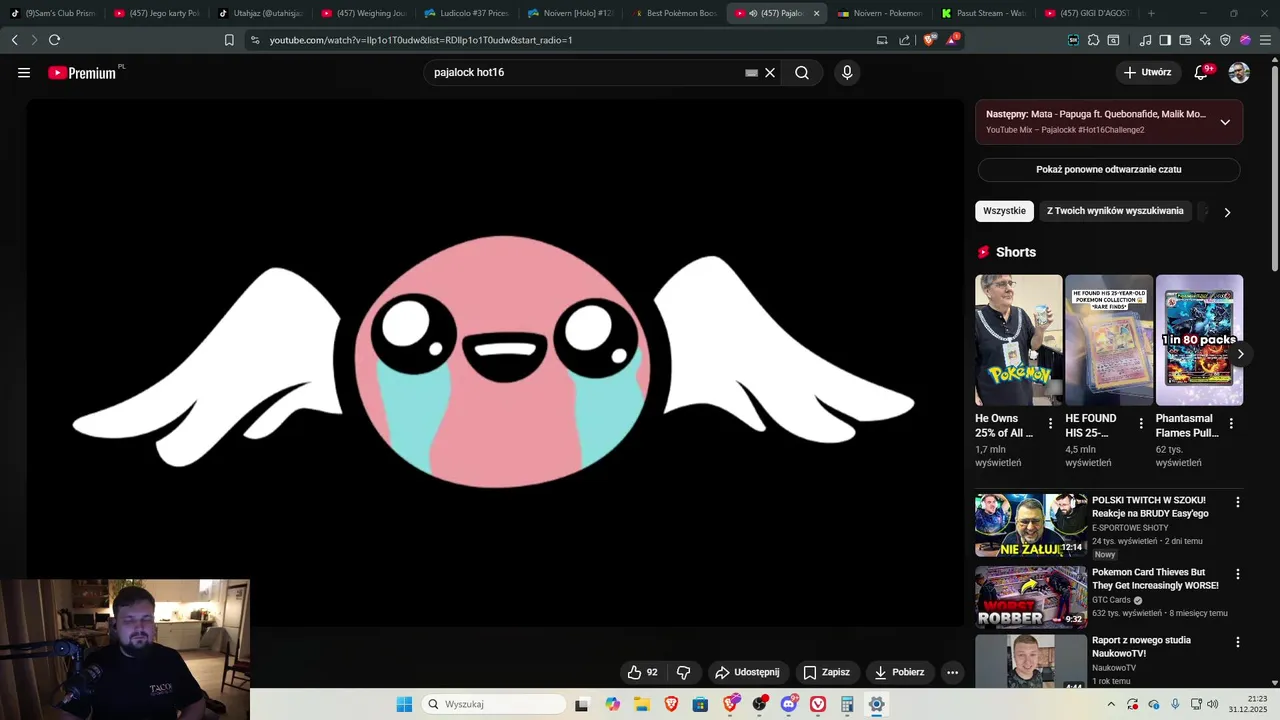The image size is (1280, 720).
Task: Switch to Pasut Stream tab
Action: click(x=984, y=13)
